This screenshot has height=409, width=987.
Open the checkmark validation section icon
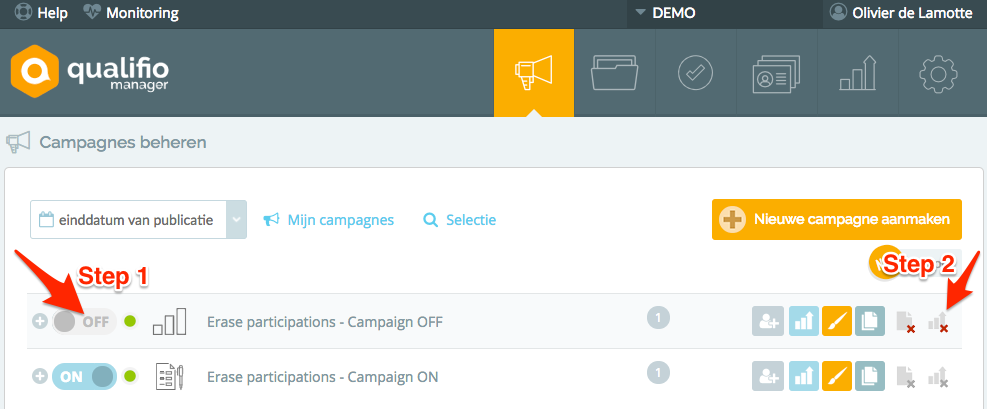coord(696,73)
